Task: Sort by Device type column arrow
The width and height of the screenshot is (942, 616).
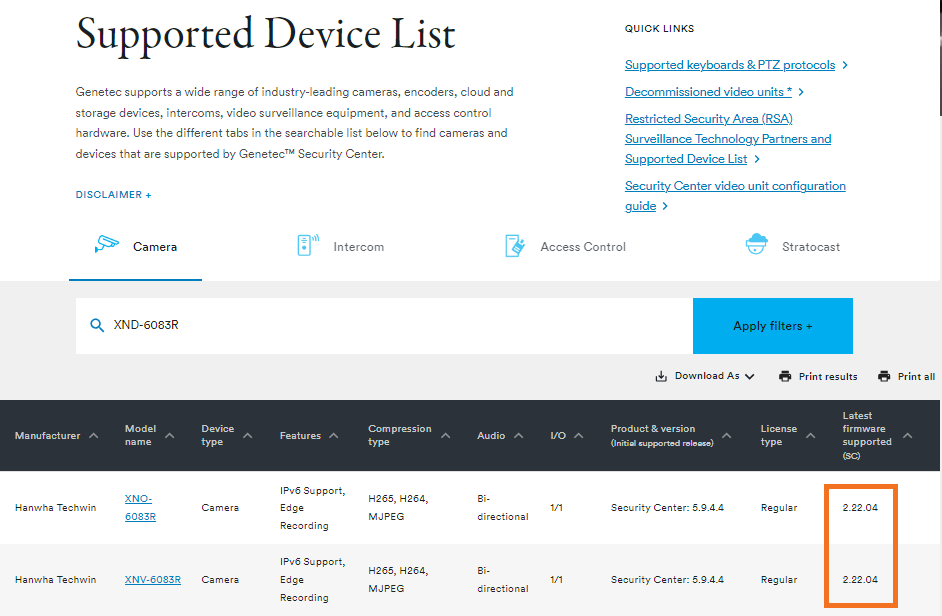Action: [x=248, y=435]
